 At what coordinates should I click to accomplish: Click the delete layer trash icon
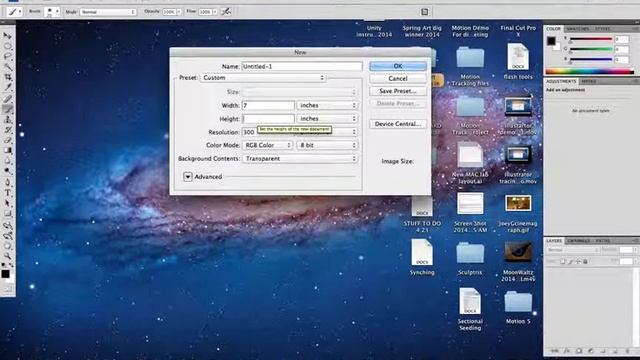[x=627, y=351]
